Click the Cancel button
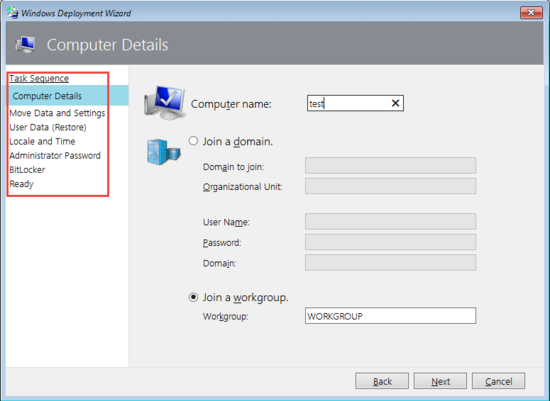This screenshot has height=401, width=550. pos(498,381)
